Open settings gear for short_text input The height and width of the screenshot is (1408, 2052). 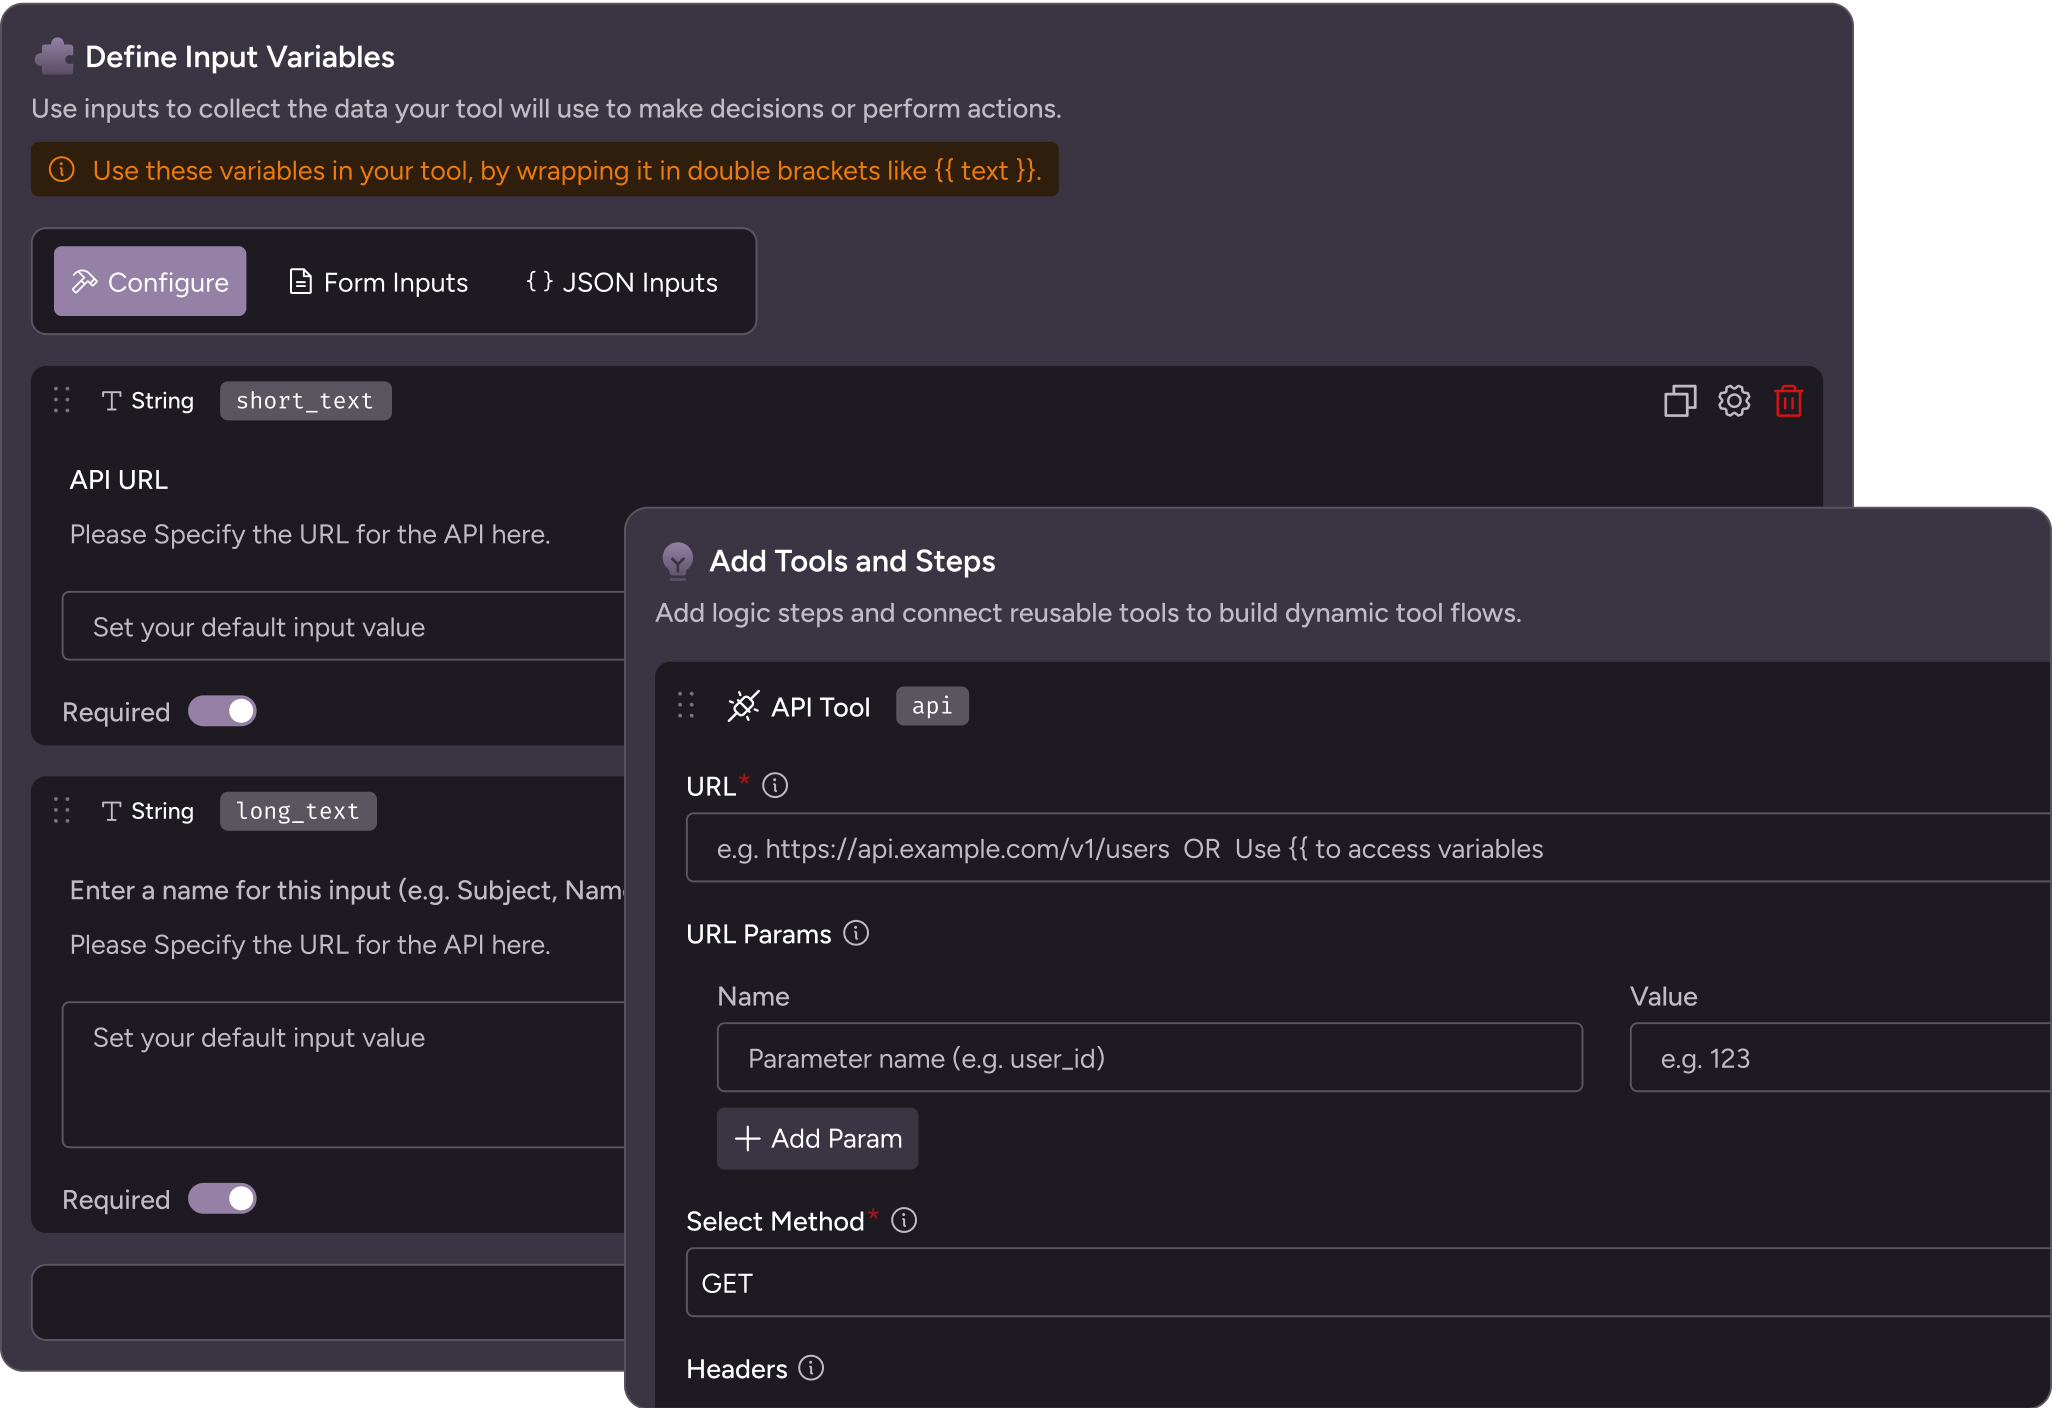pos(1734,401)
